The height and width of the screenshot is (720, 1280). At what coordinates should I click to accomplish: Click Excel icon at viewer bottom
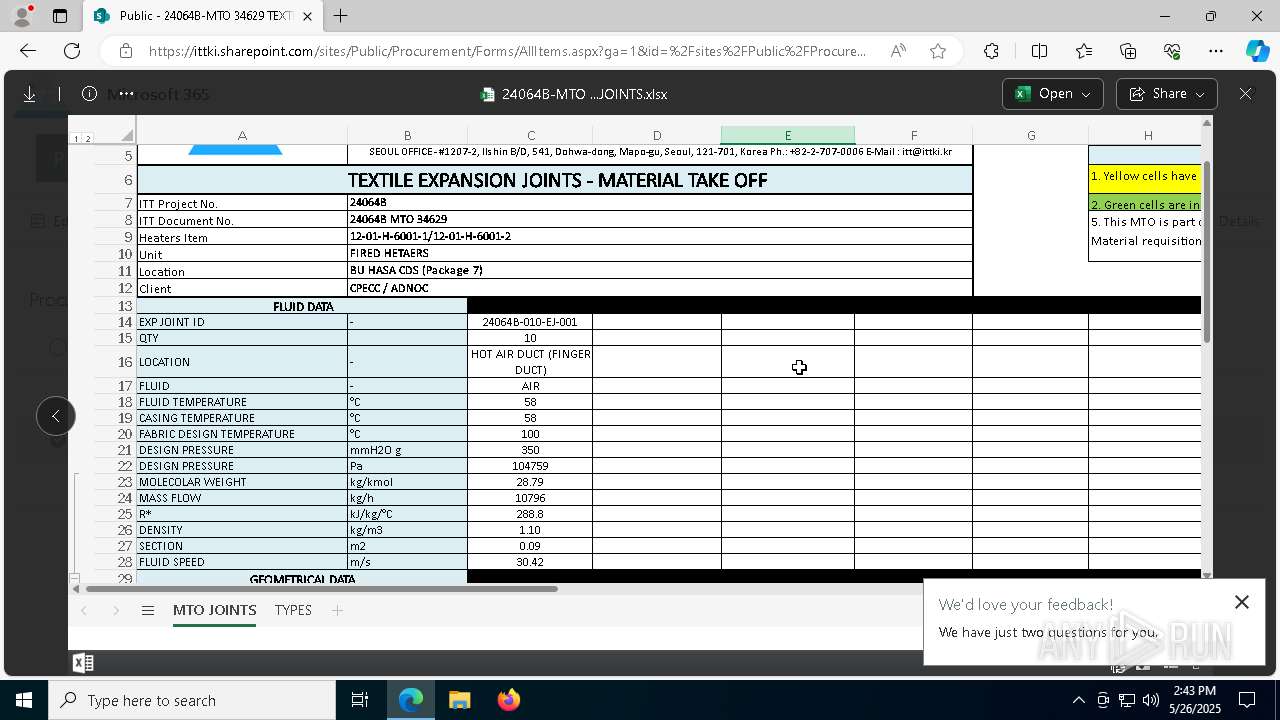click(x=83, y=663)
